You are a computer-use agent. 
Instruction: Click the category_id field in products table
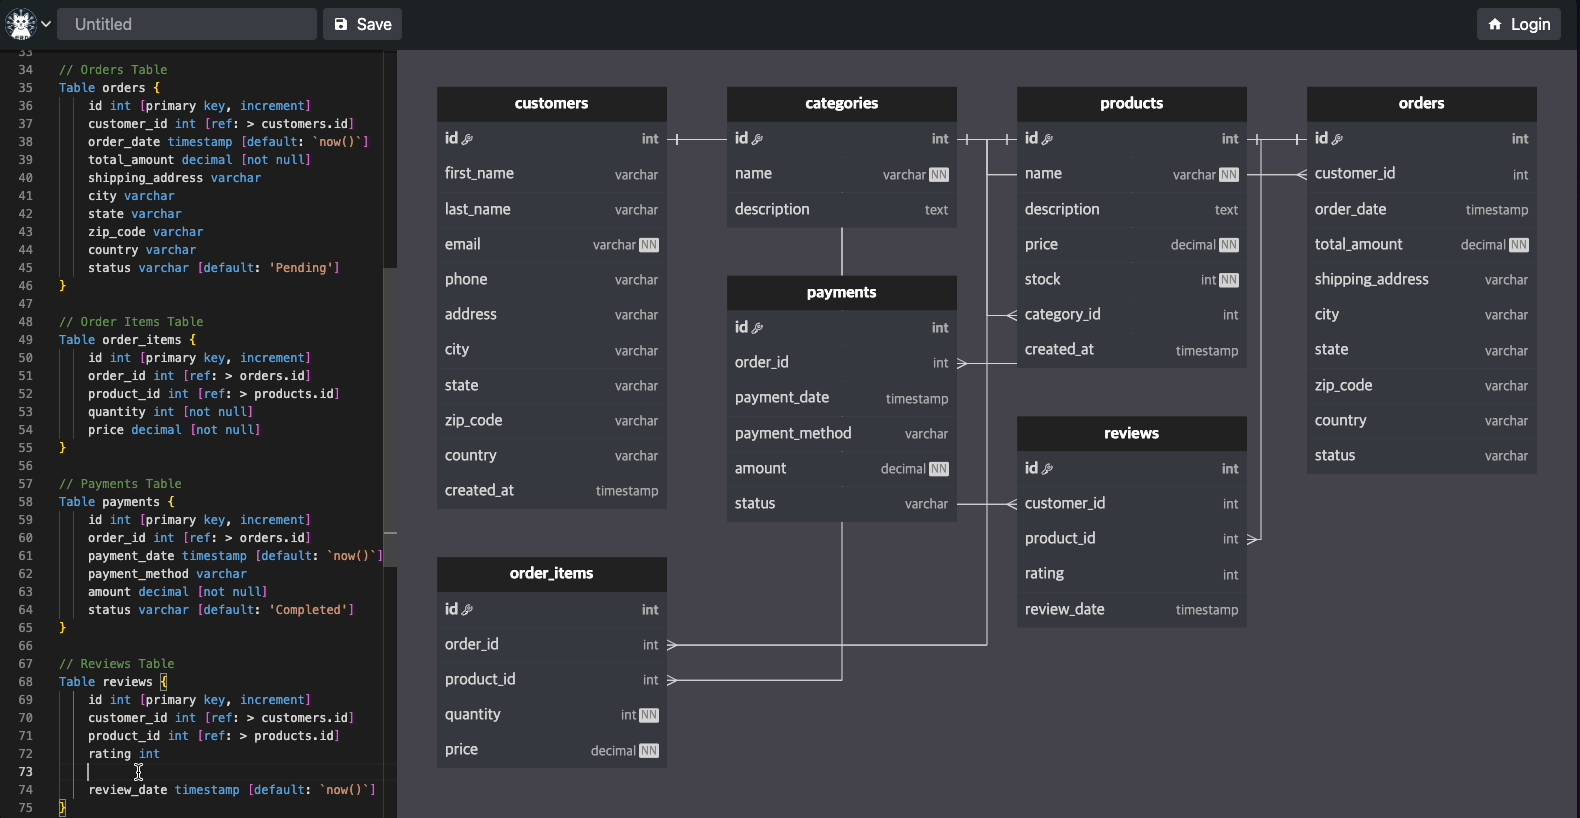pyautogui.click(x=1062, y=315)
